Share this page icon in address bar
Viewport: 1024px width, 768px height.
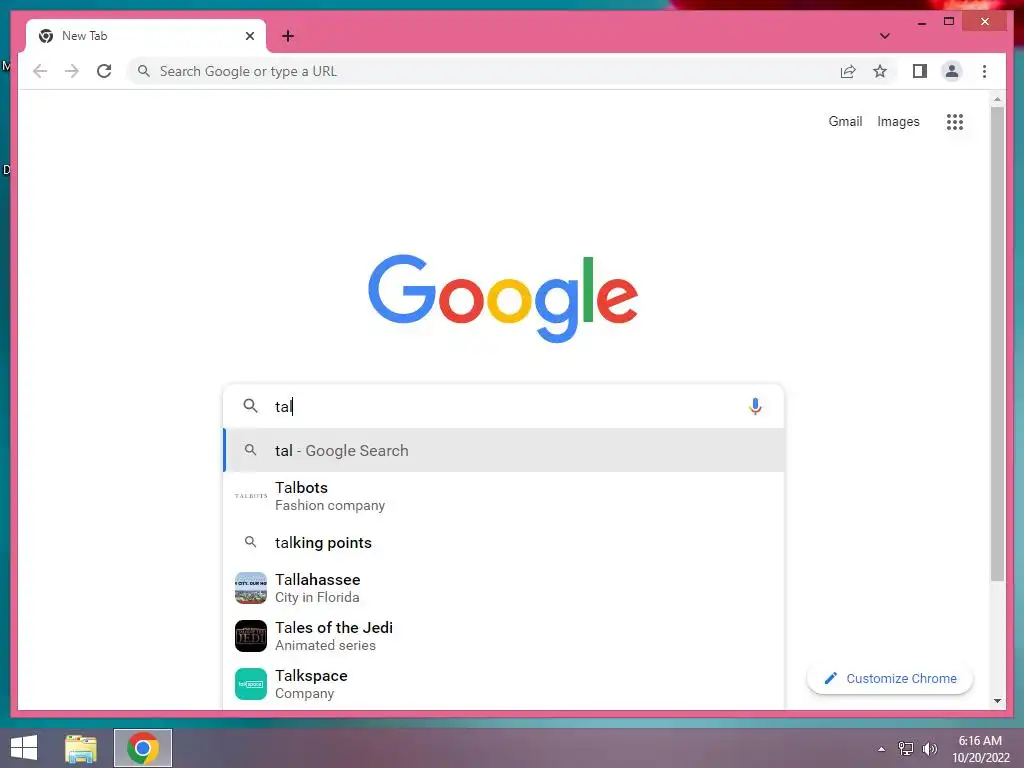coord(848,71)
